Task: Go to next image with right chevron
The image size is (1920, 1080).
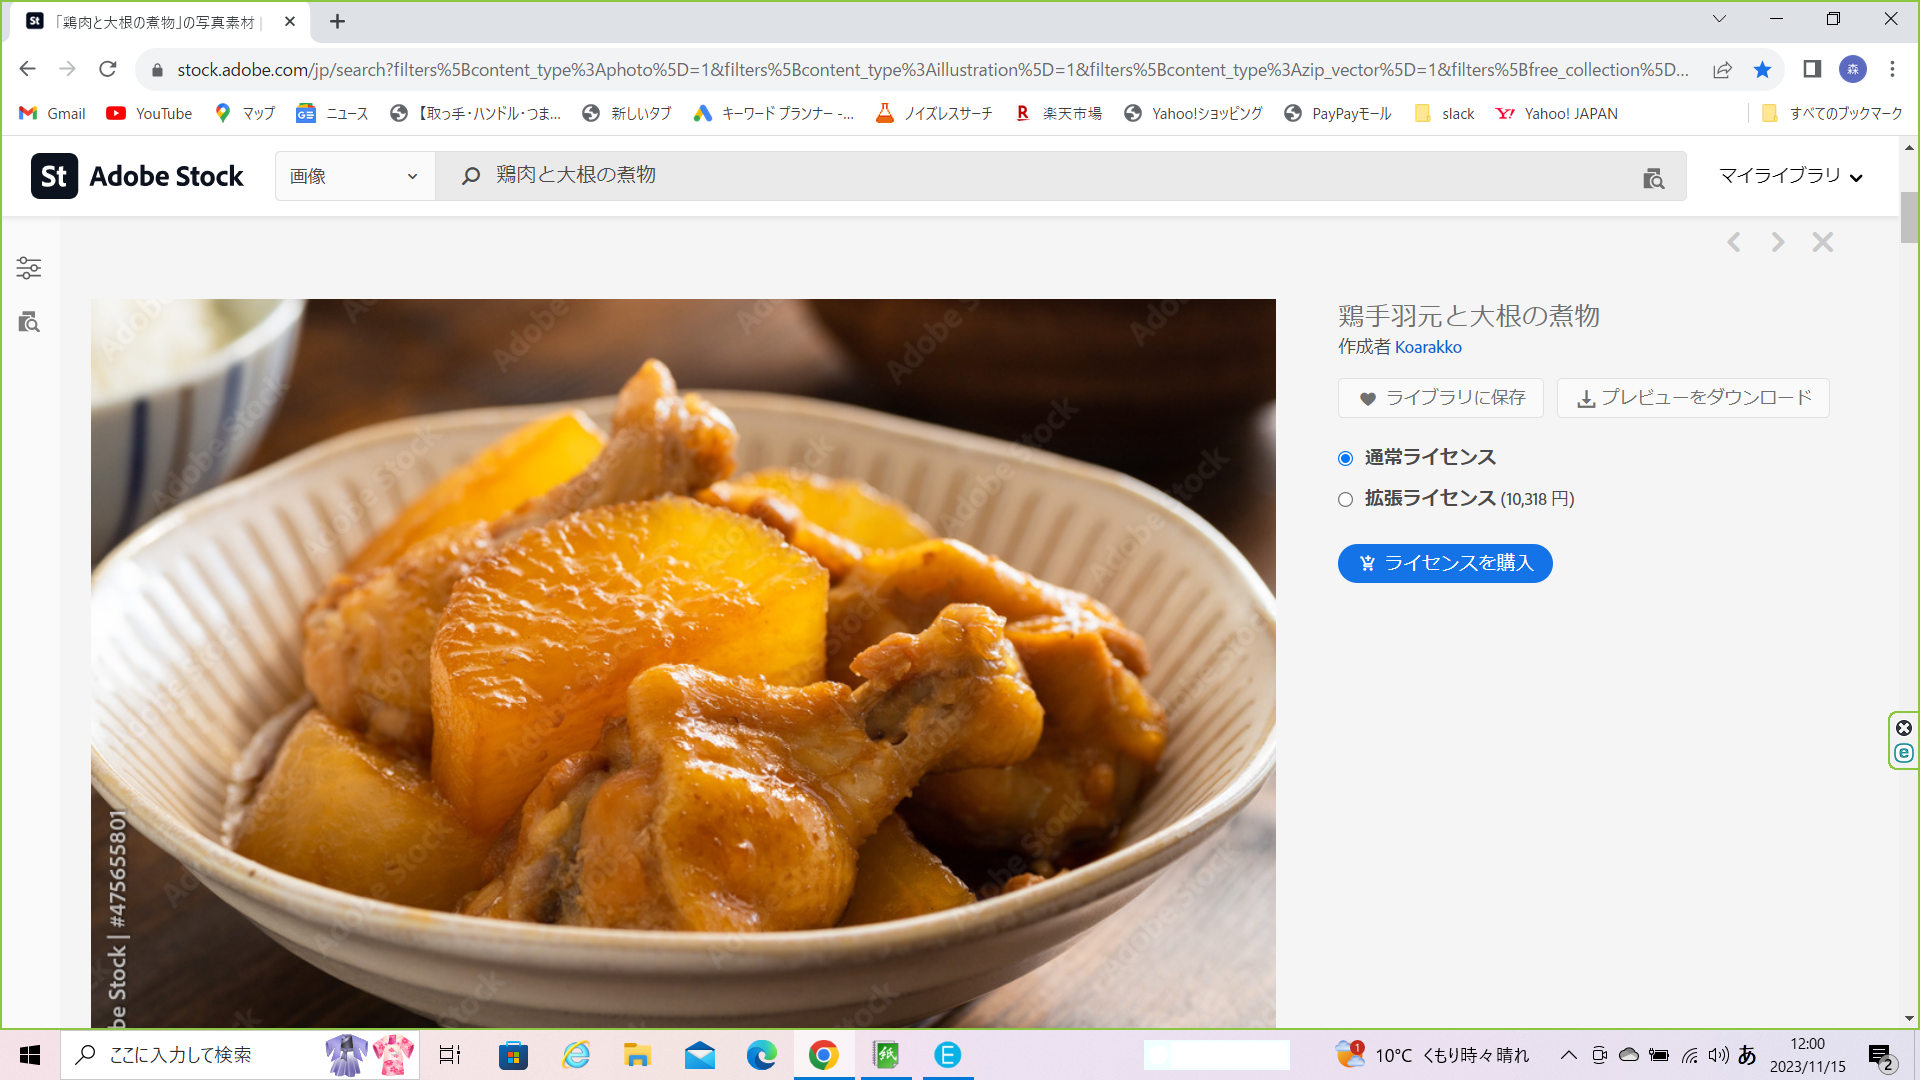Action: click(1778, 242)
